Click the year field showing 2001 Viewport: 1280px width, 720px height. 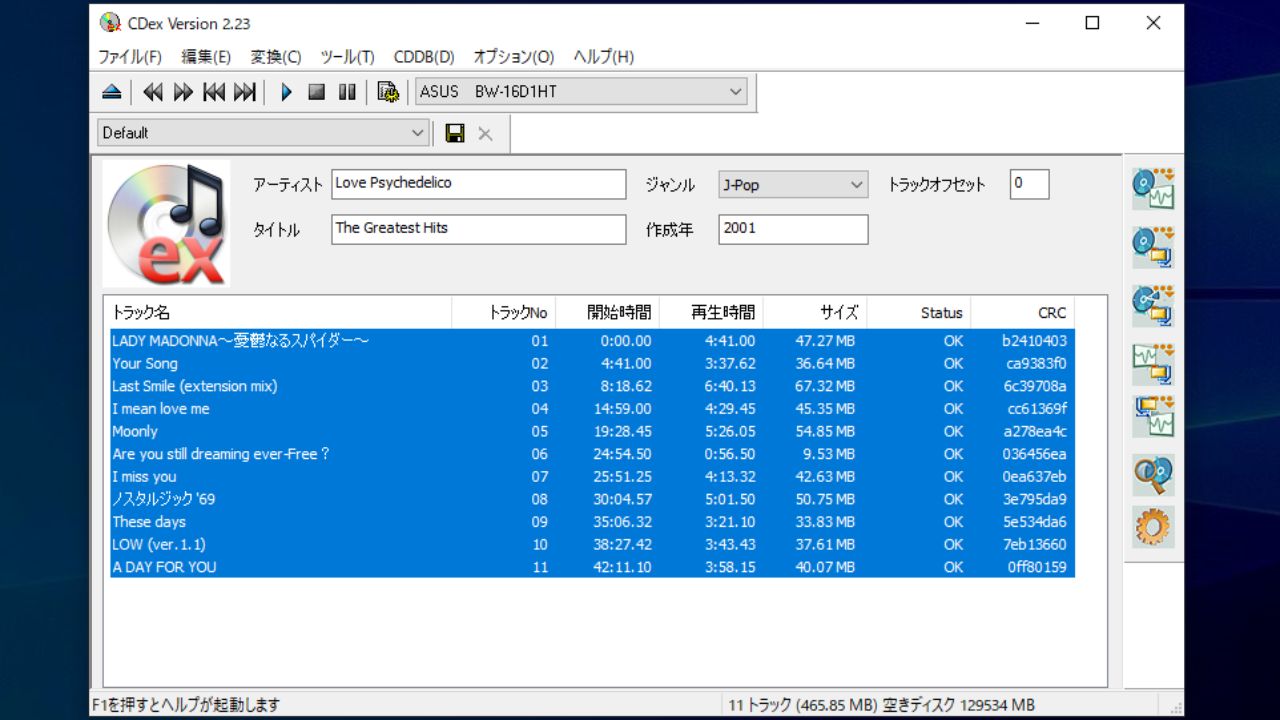[793, 229]
